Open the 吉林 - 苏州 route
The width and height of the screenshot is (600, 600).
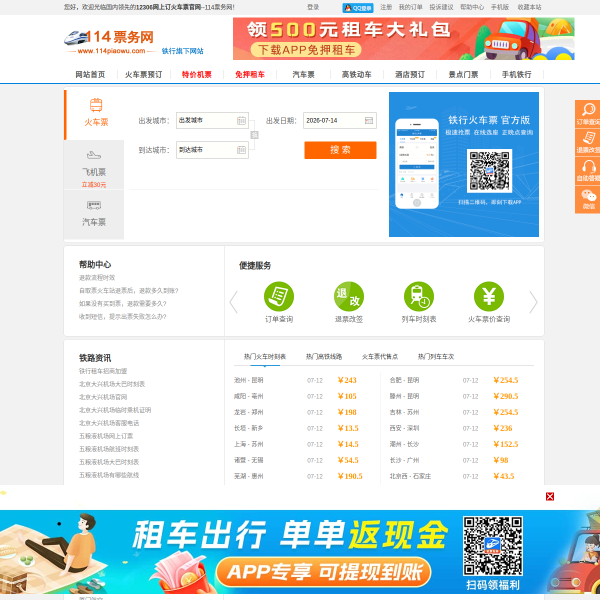coord(404,412)
